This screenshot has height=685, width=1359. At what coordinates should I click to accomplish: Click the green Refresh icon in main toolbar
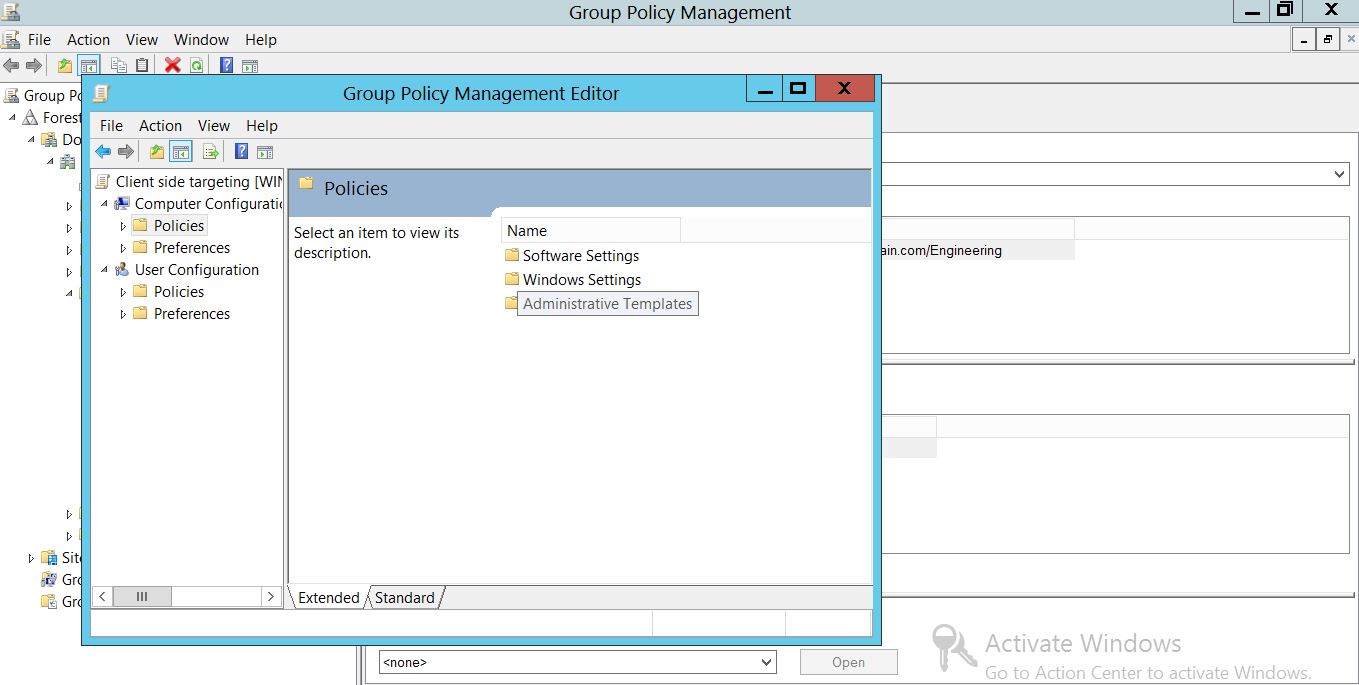tap(197, 65)
